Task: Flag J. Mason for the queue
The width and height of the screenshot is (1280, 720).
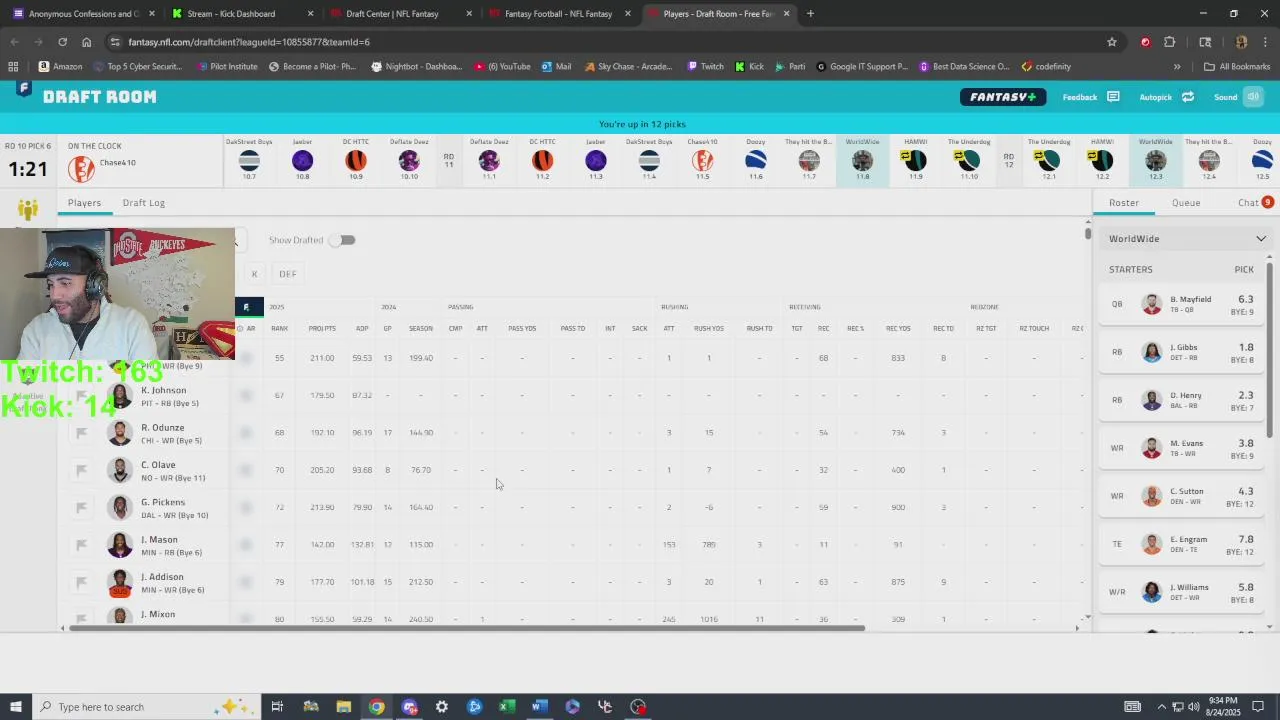Action: tap(82, 545)
